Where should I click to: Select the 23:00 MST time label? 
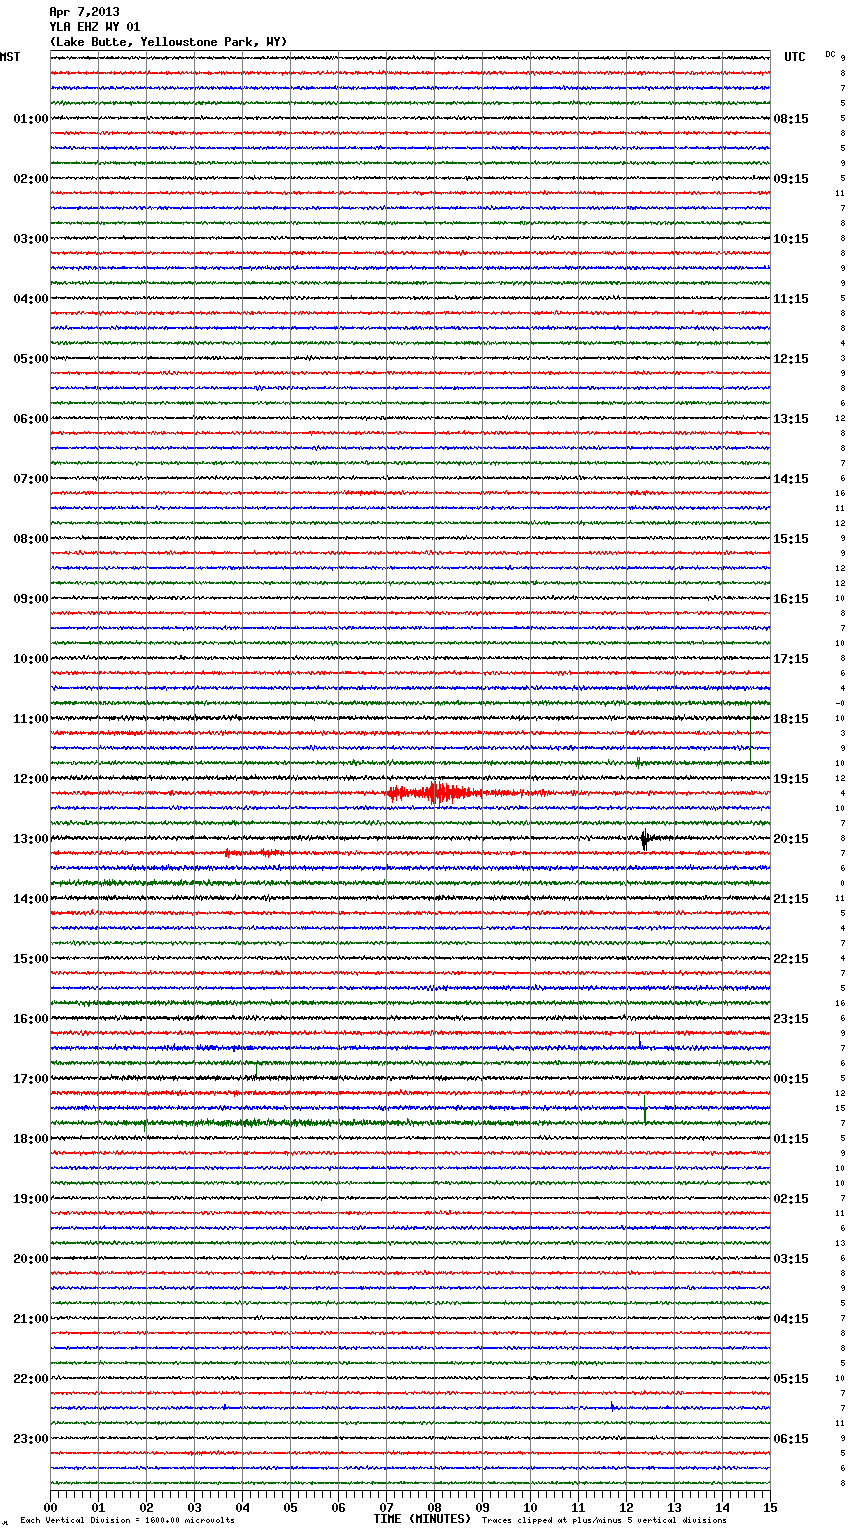pyautogui.click(x=30, y=1439)
